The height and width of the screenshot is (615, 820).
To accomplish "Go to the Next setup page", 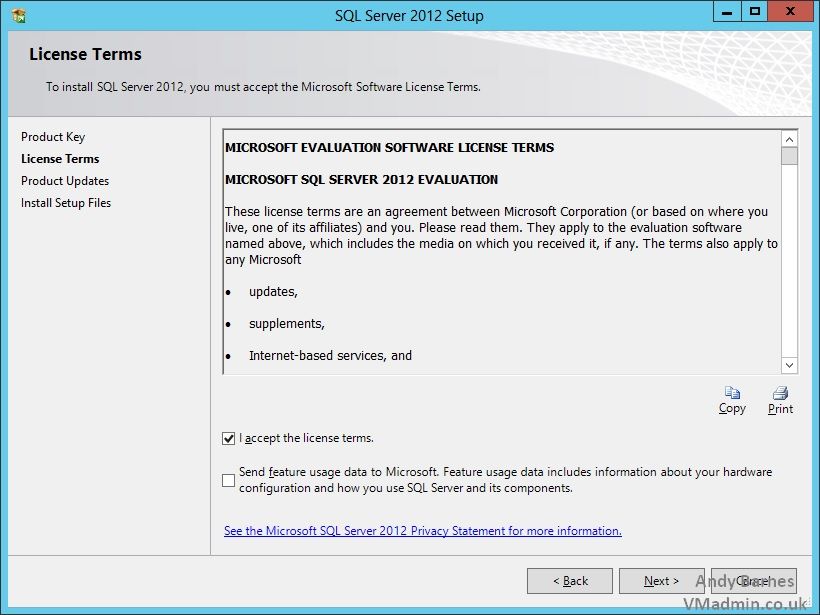I will 662,581.
